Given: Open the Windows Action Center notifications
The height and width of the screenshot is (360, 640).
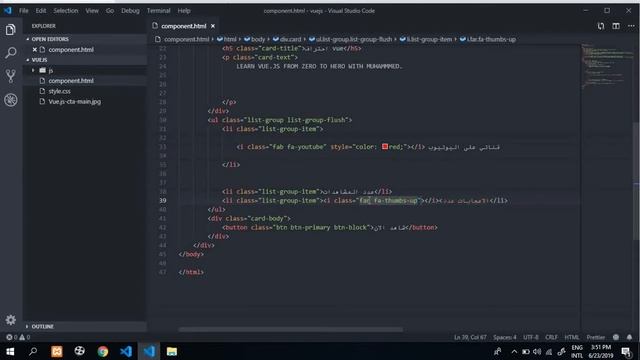Looking at the screenshot, I should (x=626, y=351).
